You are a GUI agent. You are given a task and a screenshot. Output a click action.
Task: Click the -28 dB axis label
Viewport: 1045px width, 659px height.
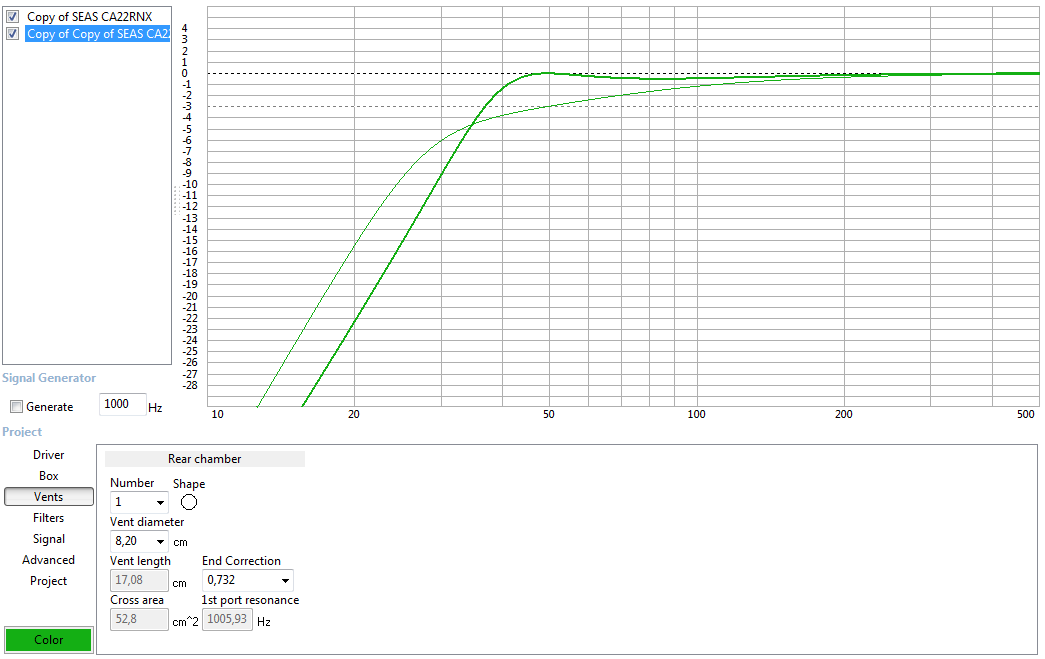click(x=190, y=385)
